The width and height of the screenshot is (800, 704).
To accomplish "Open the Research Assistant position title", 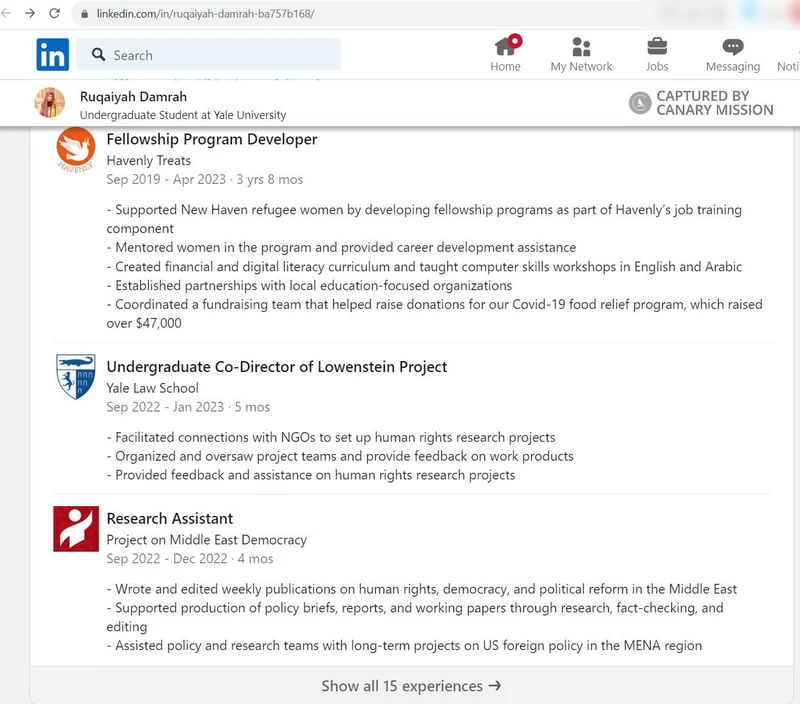I will click(169, 519).
